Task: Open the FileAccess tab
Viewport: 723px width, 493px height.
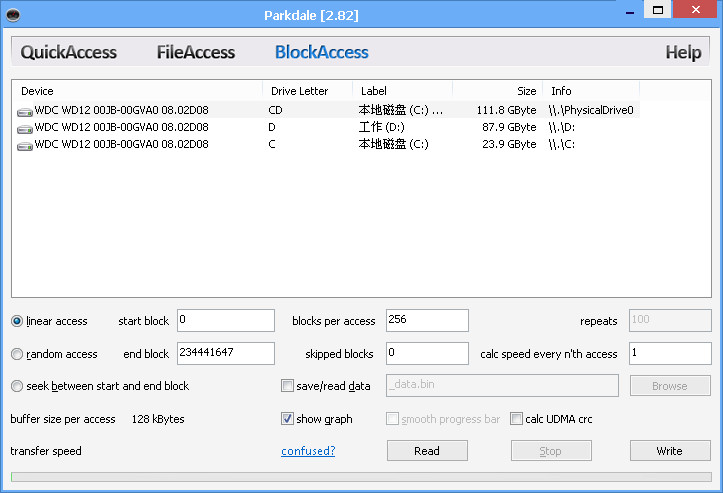Action: pyautogui.click(x=196, y=52)
